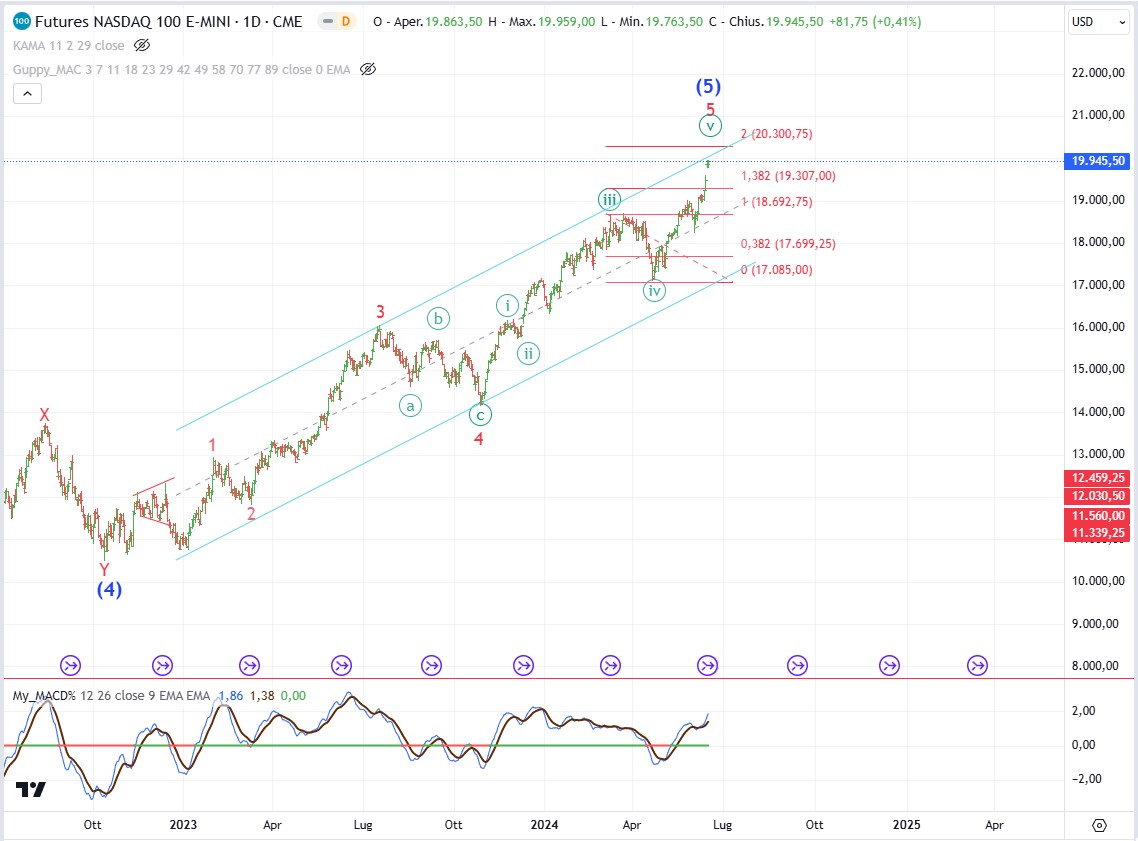
Task: Select the circled iii wave label
Action: [x=609, y=200]
